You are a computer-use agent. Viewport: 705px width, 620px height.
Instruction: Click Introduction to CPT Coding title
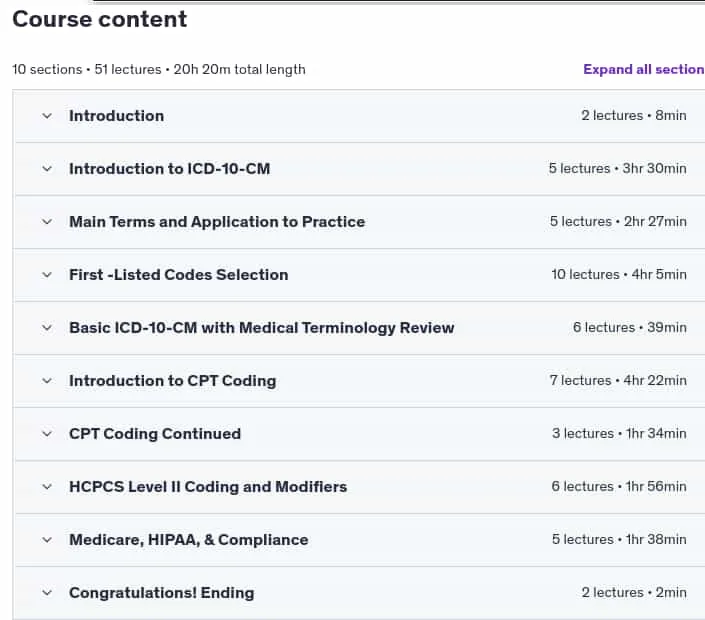click(x=173, y=381)
